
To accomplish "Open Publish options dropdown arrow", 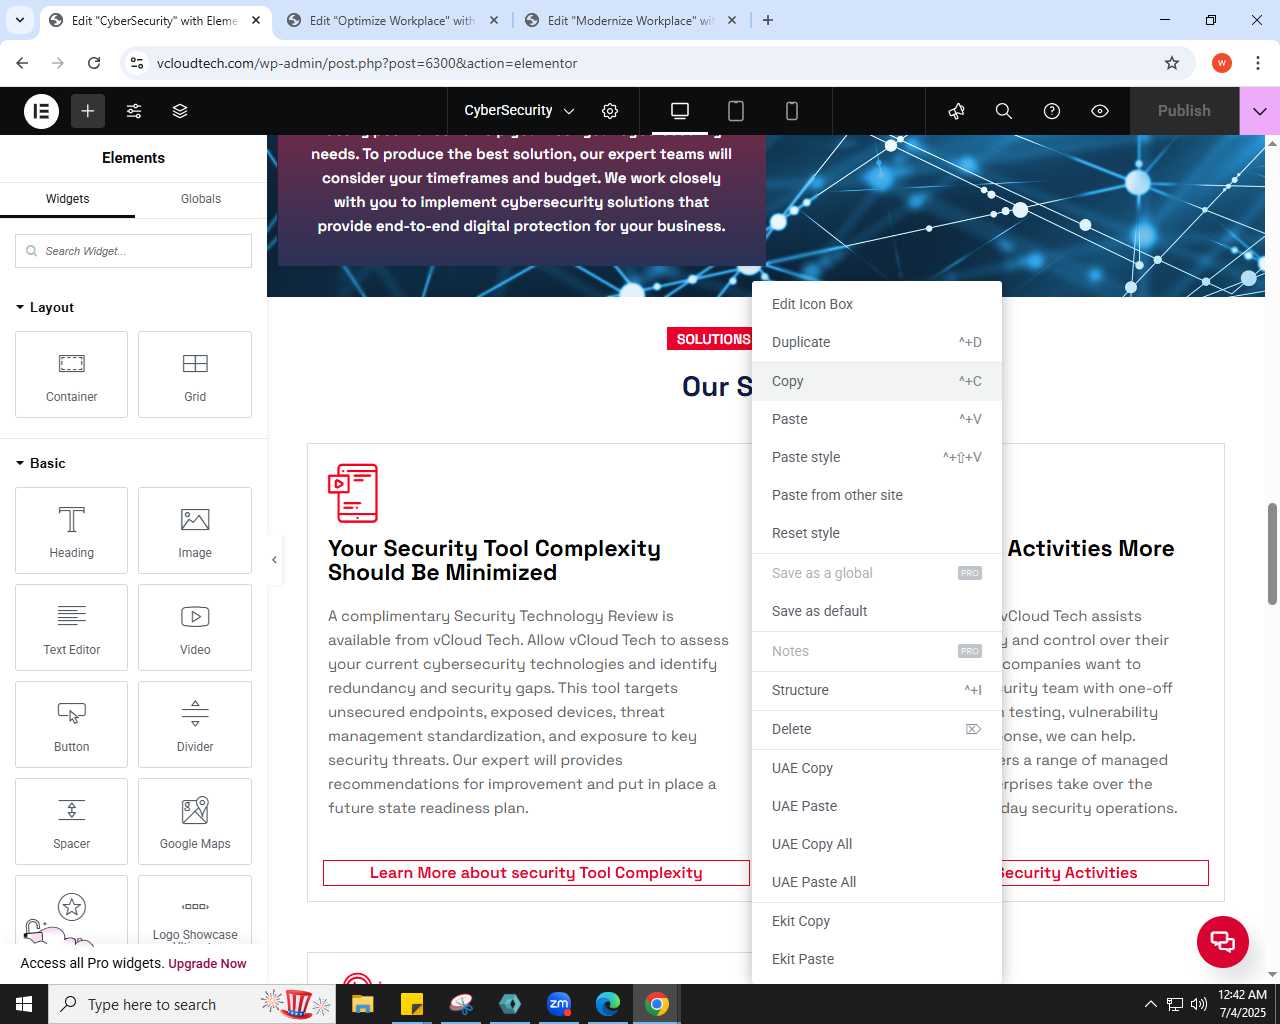I will click(1260, 111).
